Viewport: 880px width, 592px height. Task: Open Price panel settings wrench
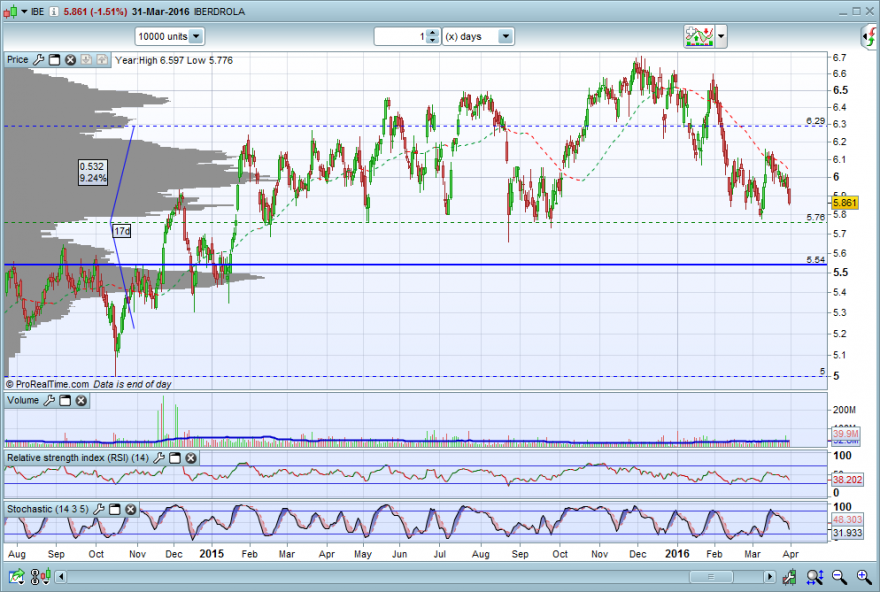tap(38, 59)
